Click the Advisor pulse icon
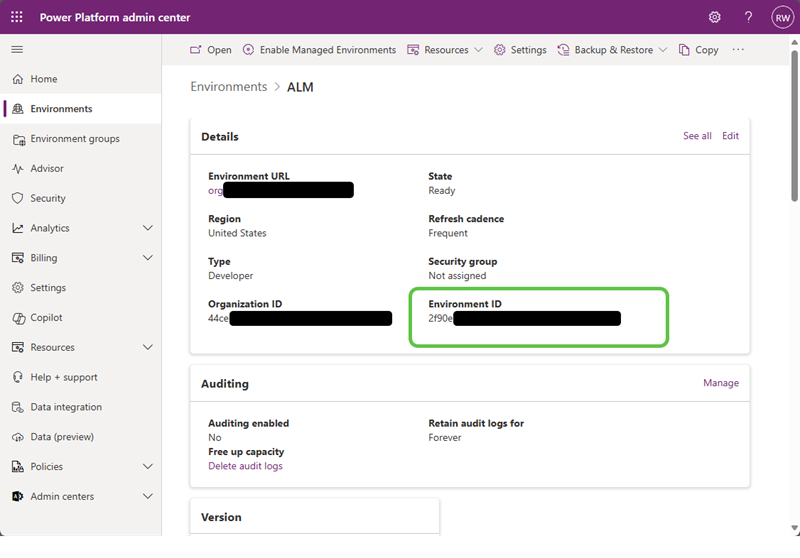This screenshot has width=800, height=558. 18,169
